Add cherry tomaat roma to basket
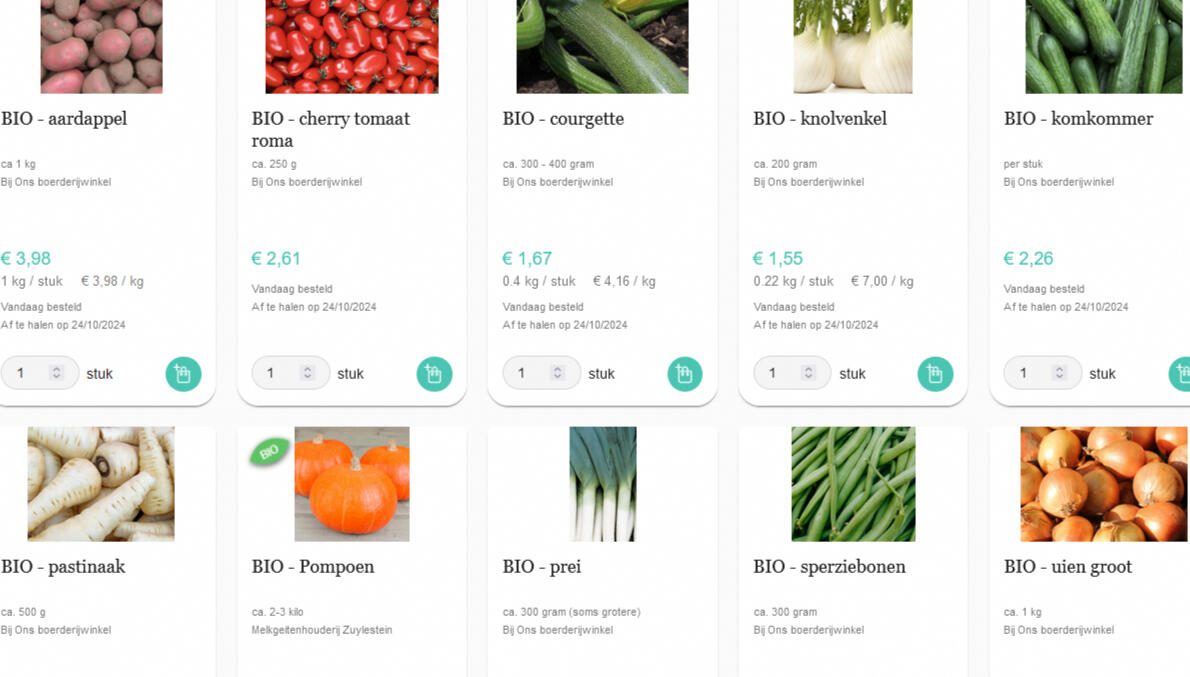Screen dimensions: 1190x677 click(434, 374)
